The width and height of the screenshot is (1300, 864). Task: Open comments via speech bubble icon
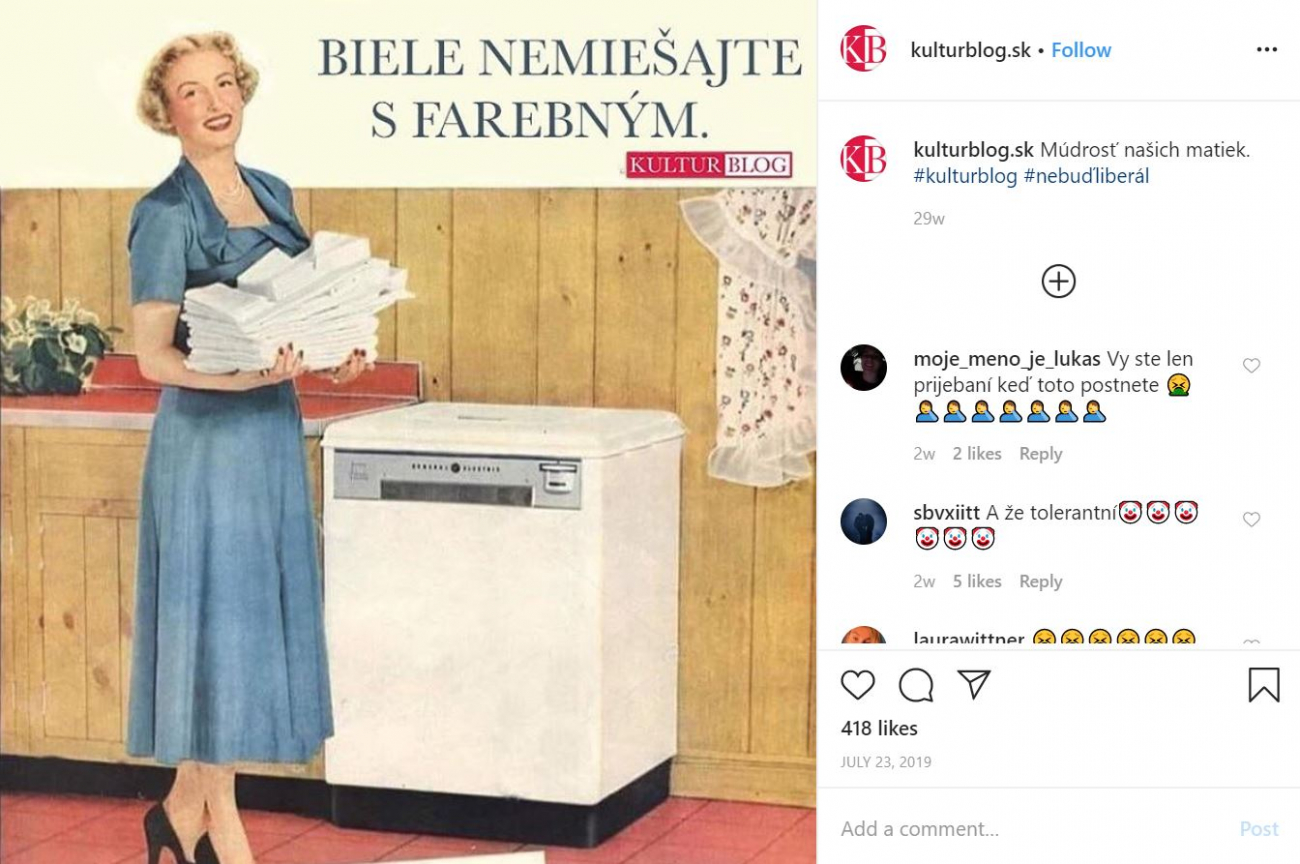coord(916,685)
